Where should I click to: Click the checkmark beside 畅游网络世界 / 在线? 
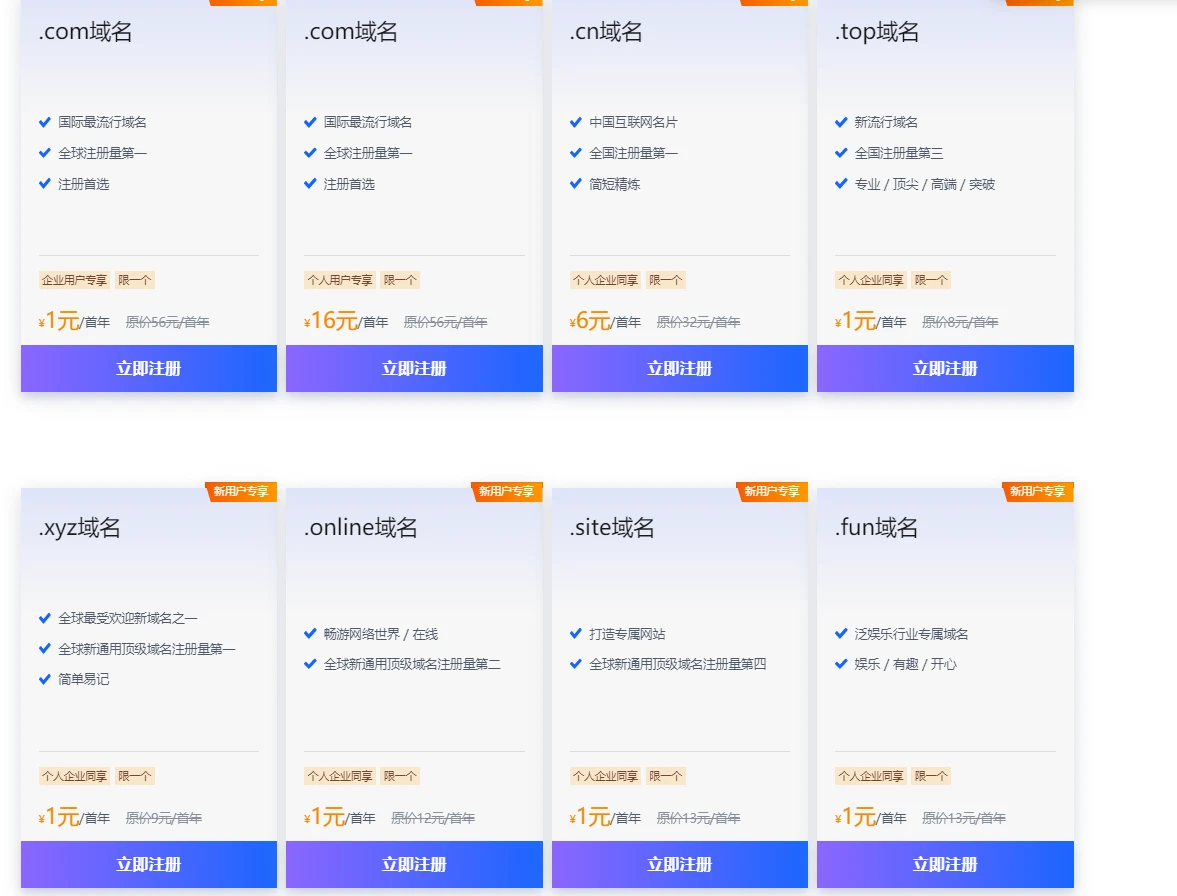[x=310, y=633]
